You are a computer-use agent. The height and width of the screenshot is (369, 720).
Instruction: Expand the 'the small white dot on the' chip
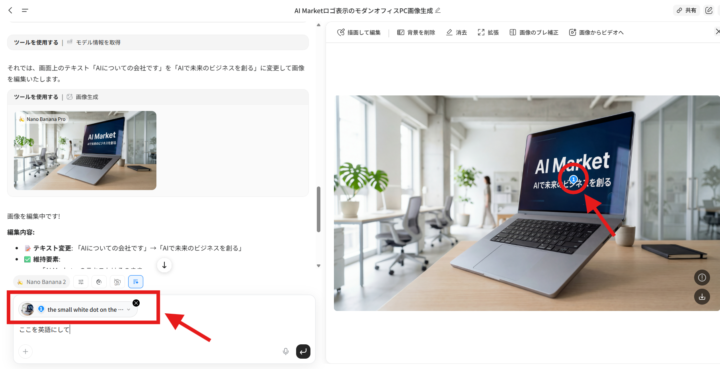(x=129, y=310)
